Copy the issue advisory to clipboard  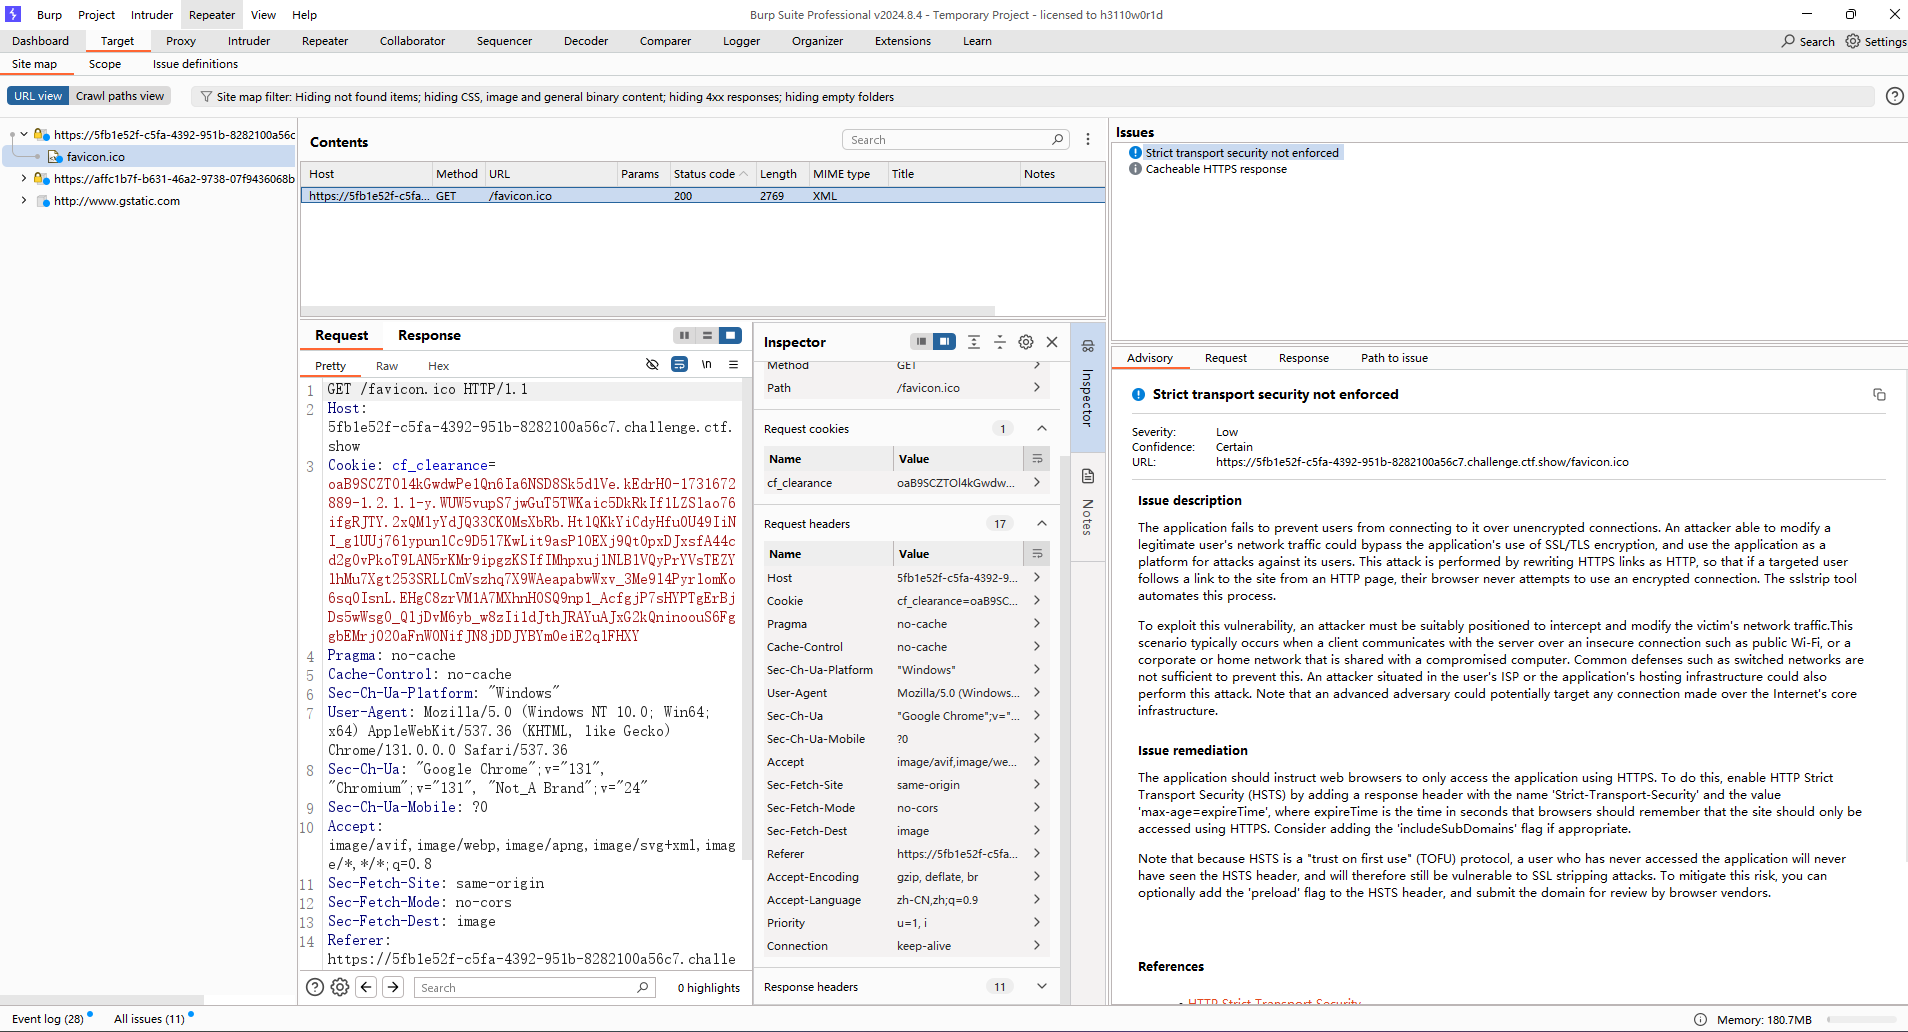[1879, 395]
